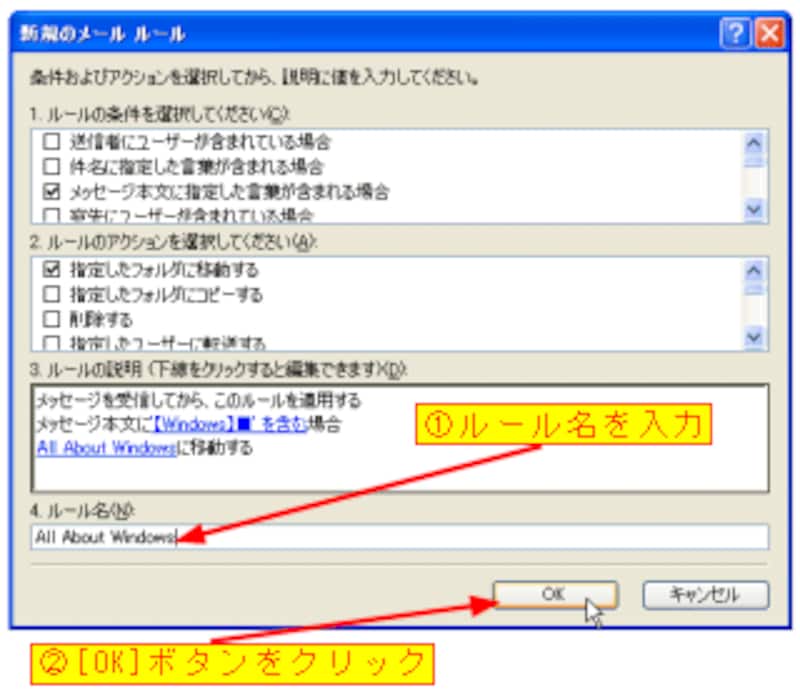
Task: Check 削除する action
Action: (x=52, y=319)
